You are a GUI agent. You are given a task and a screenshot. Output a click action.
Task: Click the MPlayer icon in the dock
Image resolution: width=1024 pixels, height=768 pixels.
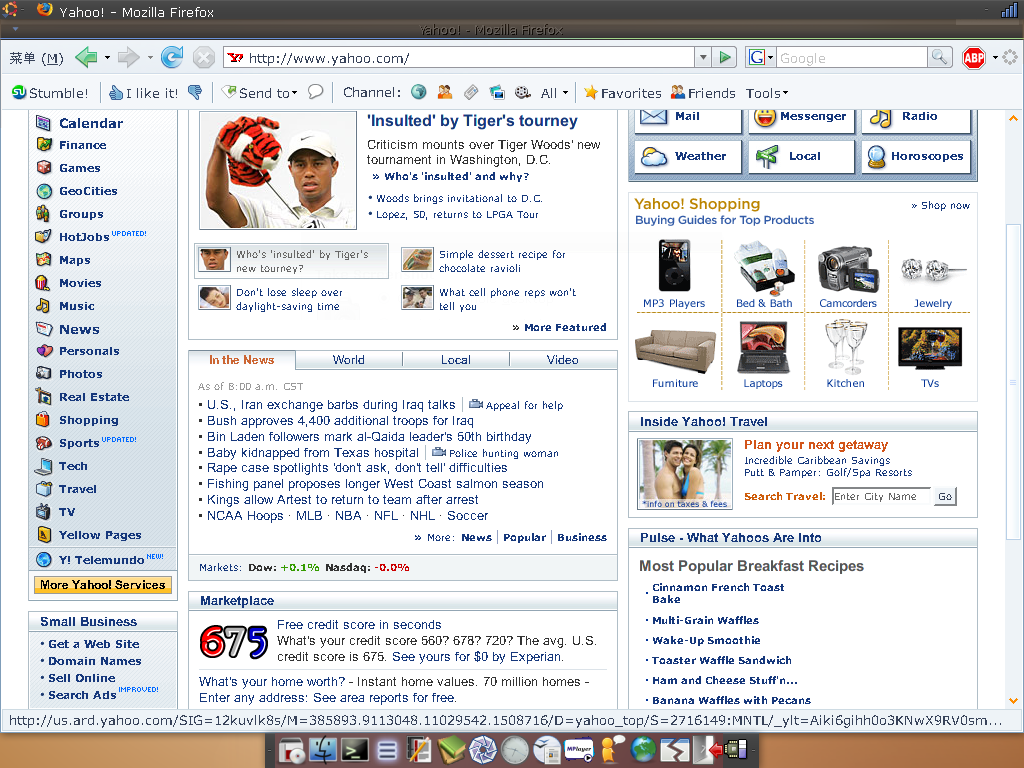pos(579,750)
